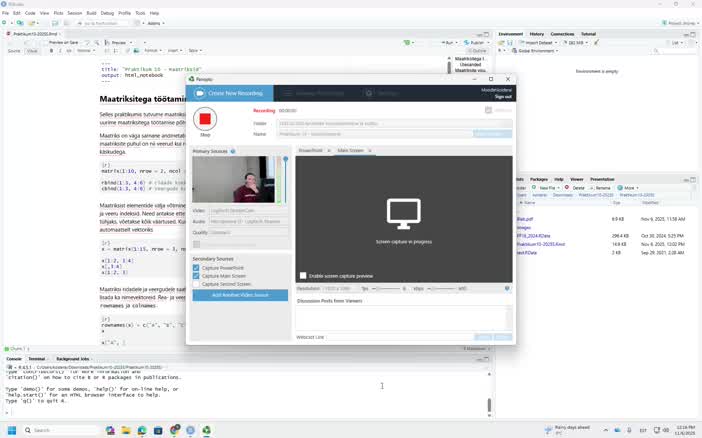Open the Normal paragraph style dropdown
This screenshot has width=702, height=438.
(86, 51)
